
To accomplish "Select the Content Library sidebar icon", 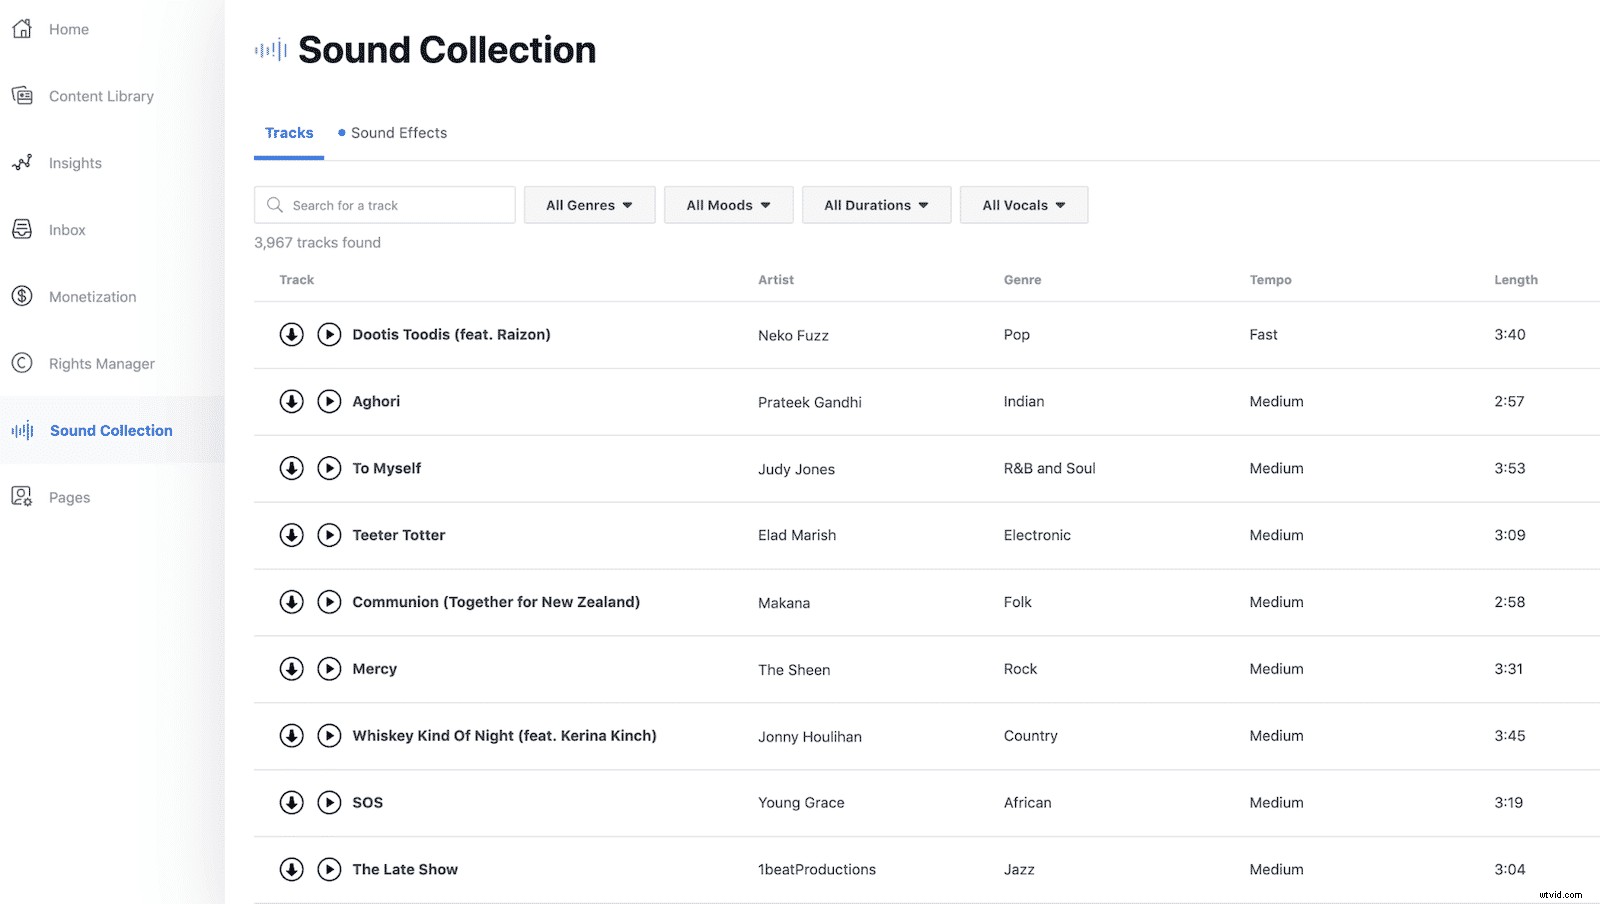I will coord(22,95).
